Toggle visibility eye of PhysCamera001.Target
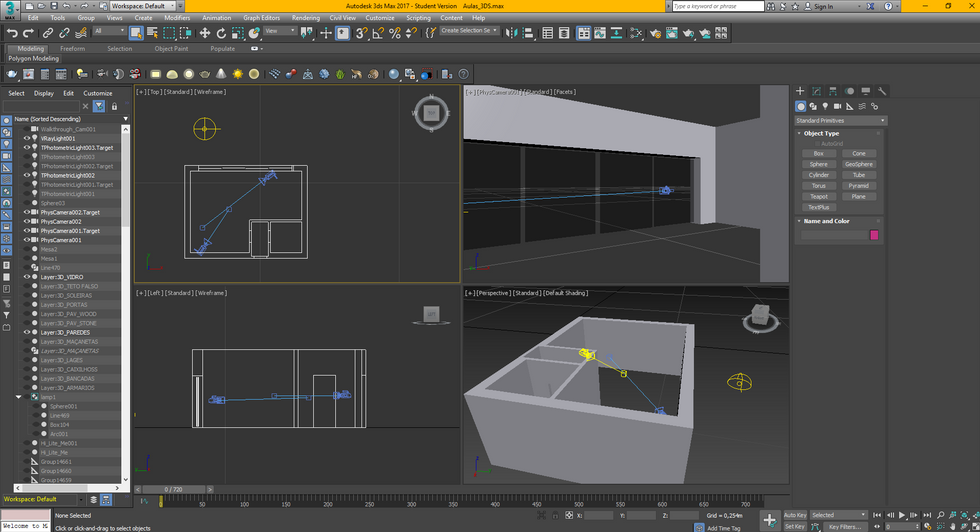The height and width of the screenshot is (532, 980). click(x=27, y=231)
